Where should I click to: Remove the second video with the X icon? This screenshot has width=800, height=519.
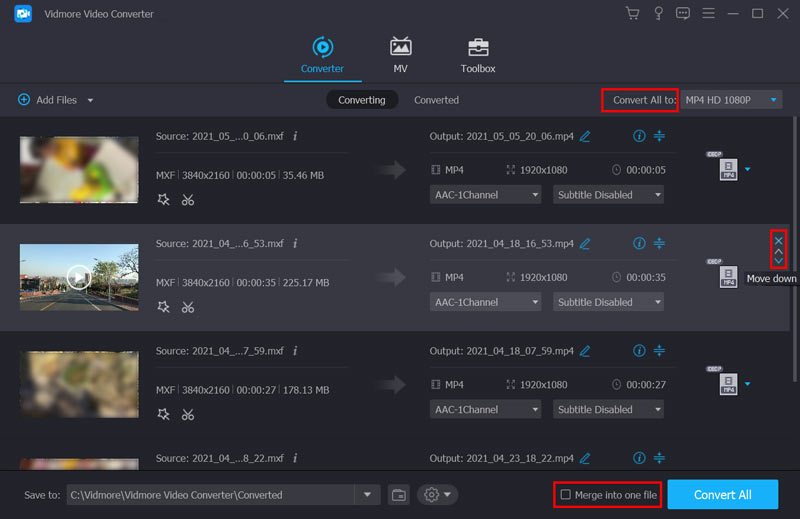tap(778, 240)
